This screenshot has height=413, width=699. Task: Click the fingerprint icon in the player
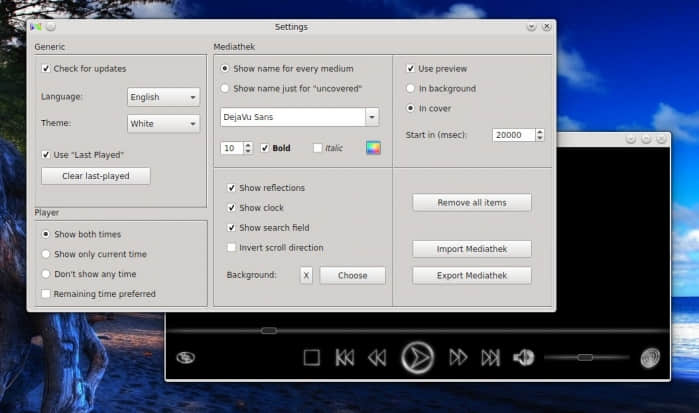650,357
